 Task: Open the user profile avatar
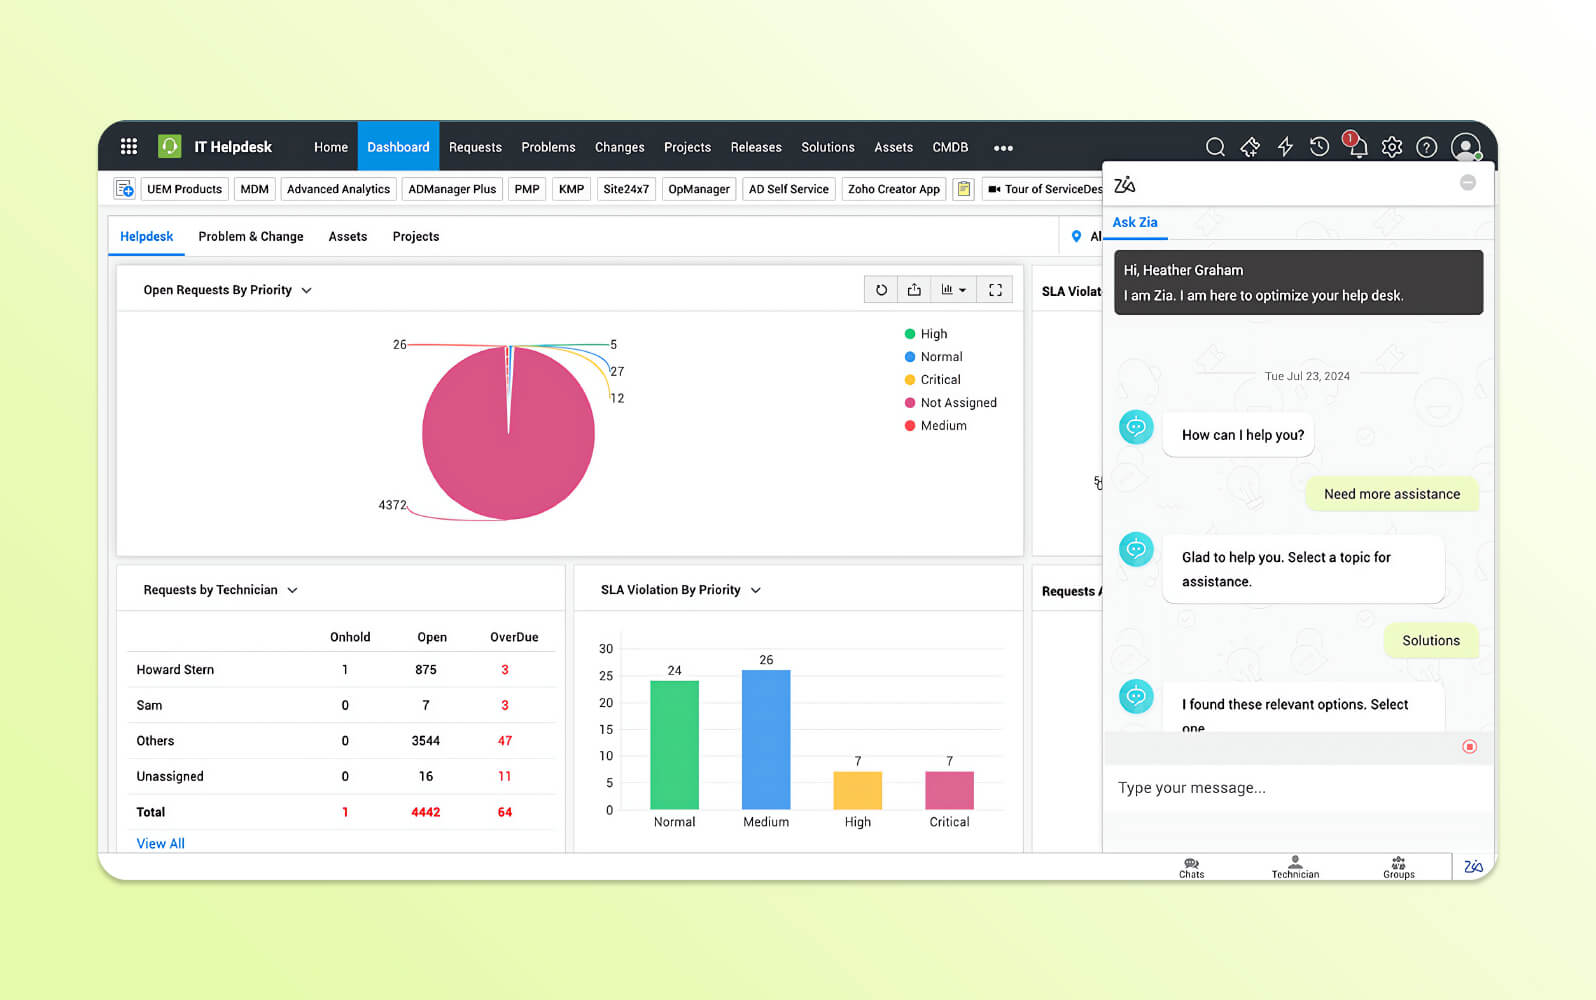tap(1466, 147)
